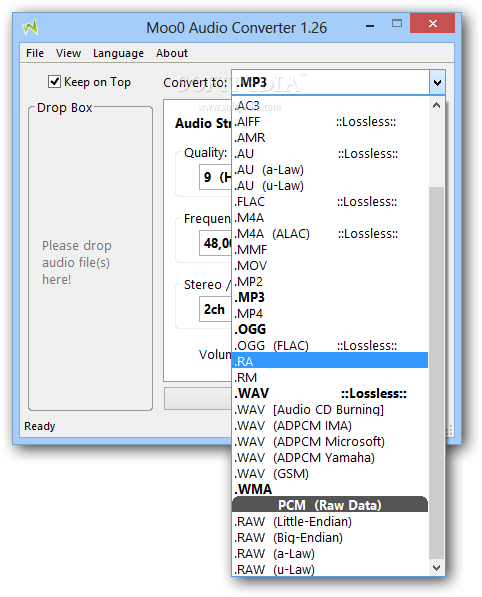
Task: Select .RM format
Action: click(x=330, y=377)
